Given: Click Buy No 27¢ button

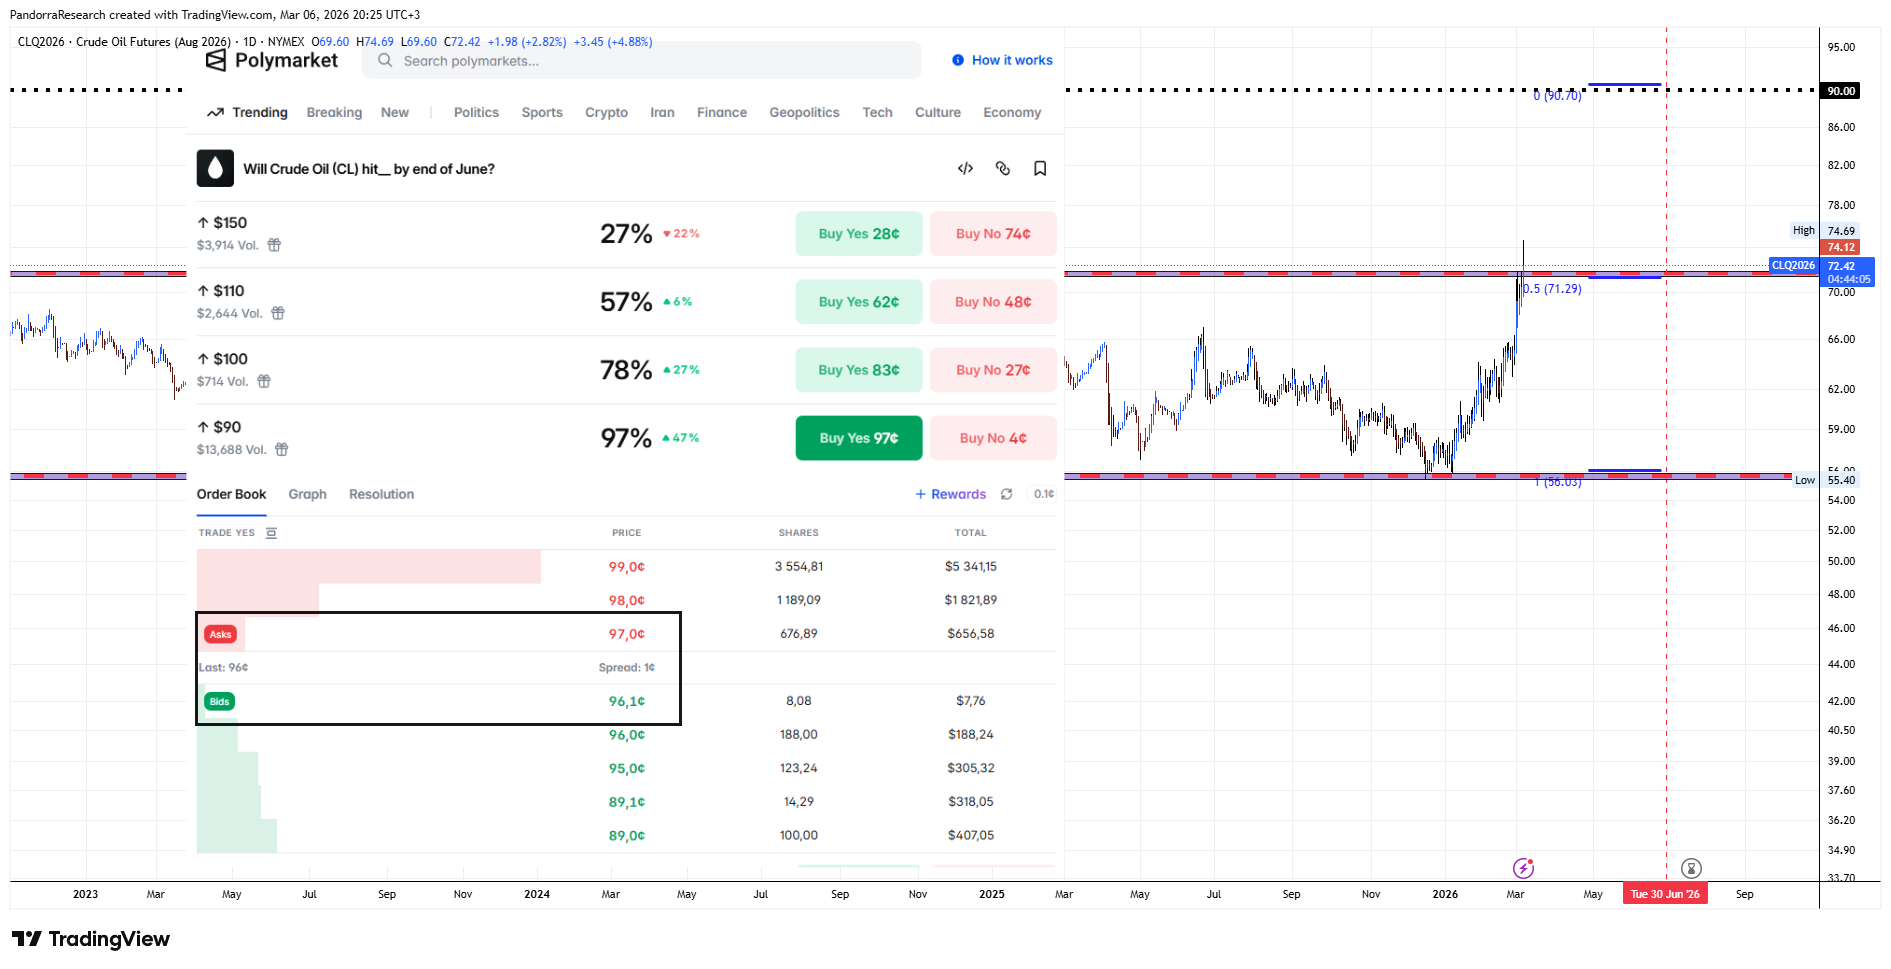Looking at the screenshot, I should click(993, 370).
